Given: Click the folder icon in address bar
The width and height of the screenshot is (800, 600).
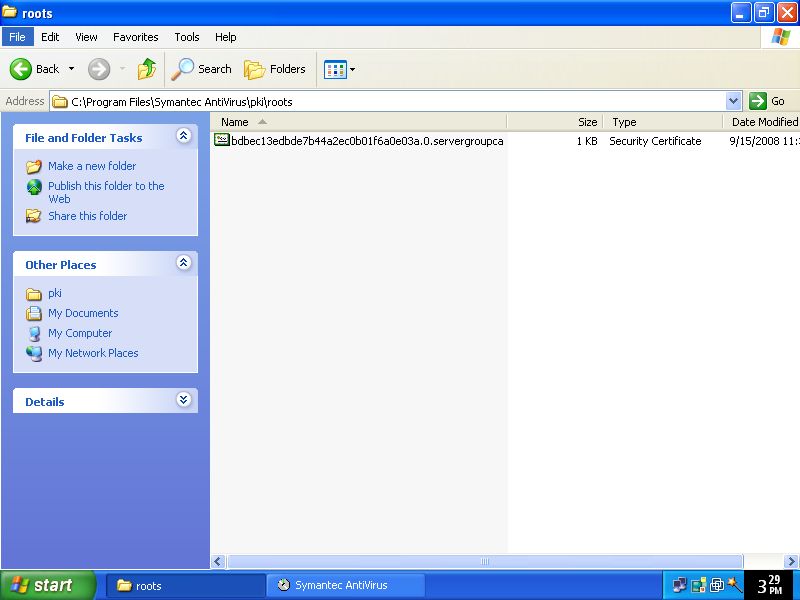Looking at the screenshot, I should click(x=60, y=102).
